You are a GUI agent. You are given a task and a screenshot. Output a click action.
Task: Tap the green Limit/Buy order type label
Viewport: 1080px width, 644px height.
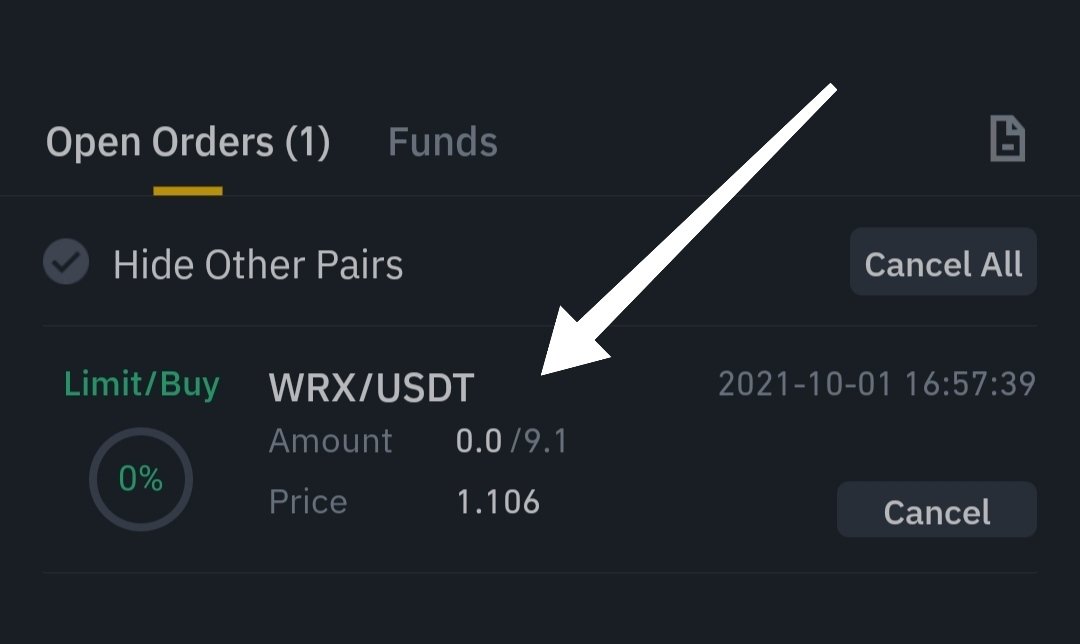point(141,384)
